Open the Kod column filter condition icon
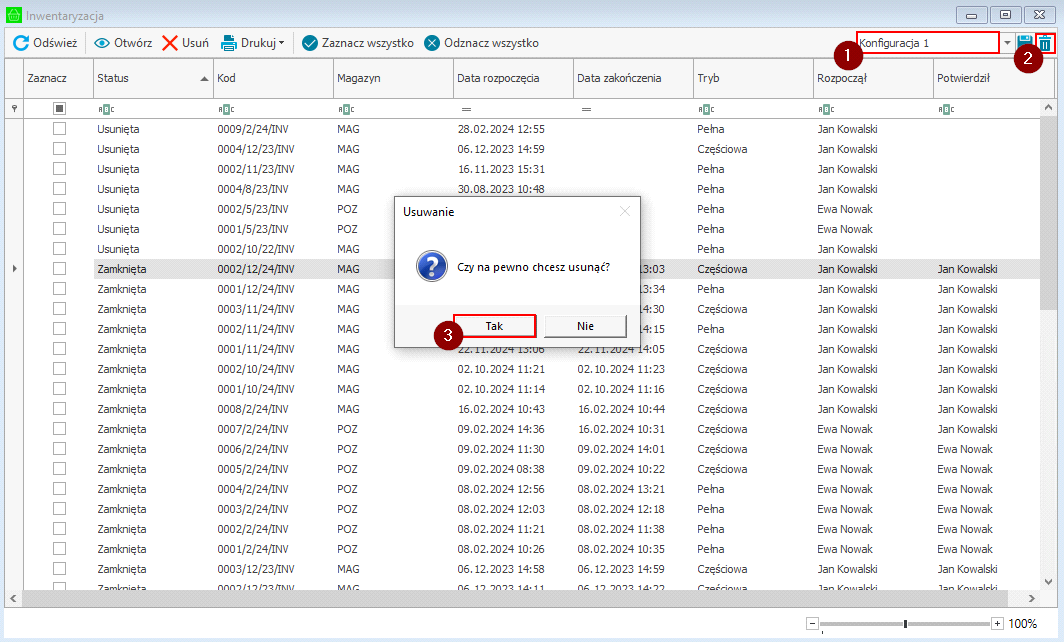This screenshot has height=642, width=1064. pos(226,109)
